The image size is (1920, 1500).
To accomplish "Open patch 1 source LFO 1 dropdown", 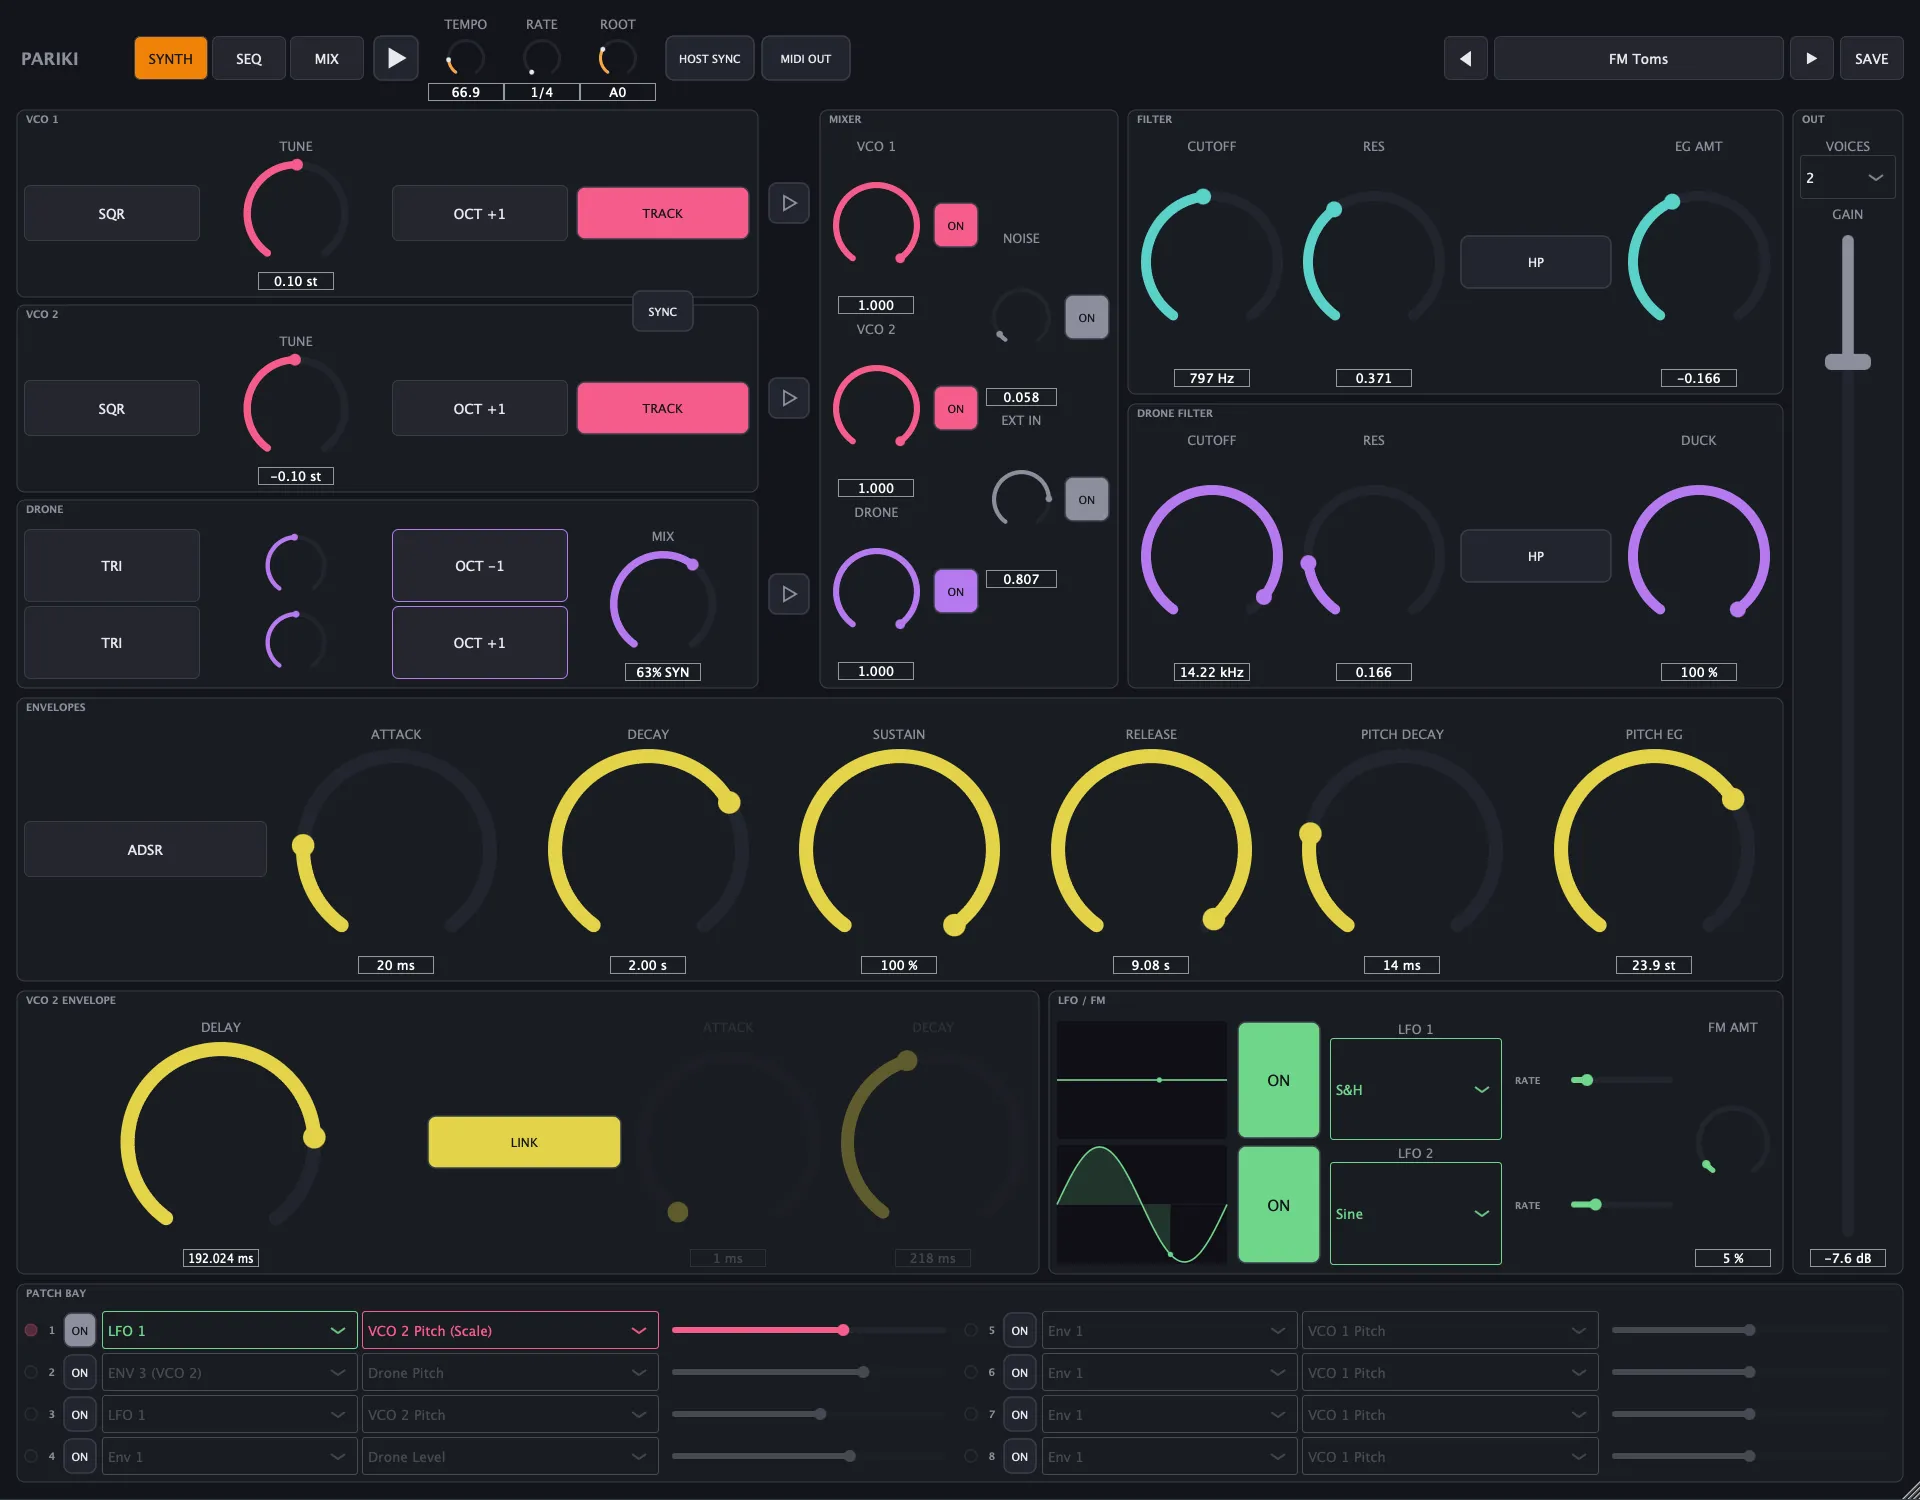I will pyautogui.click(x=229, y=1331).
